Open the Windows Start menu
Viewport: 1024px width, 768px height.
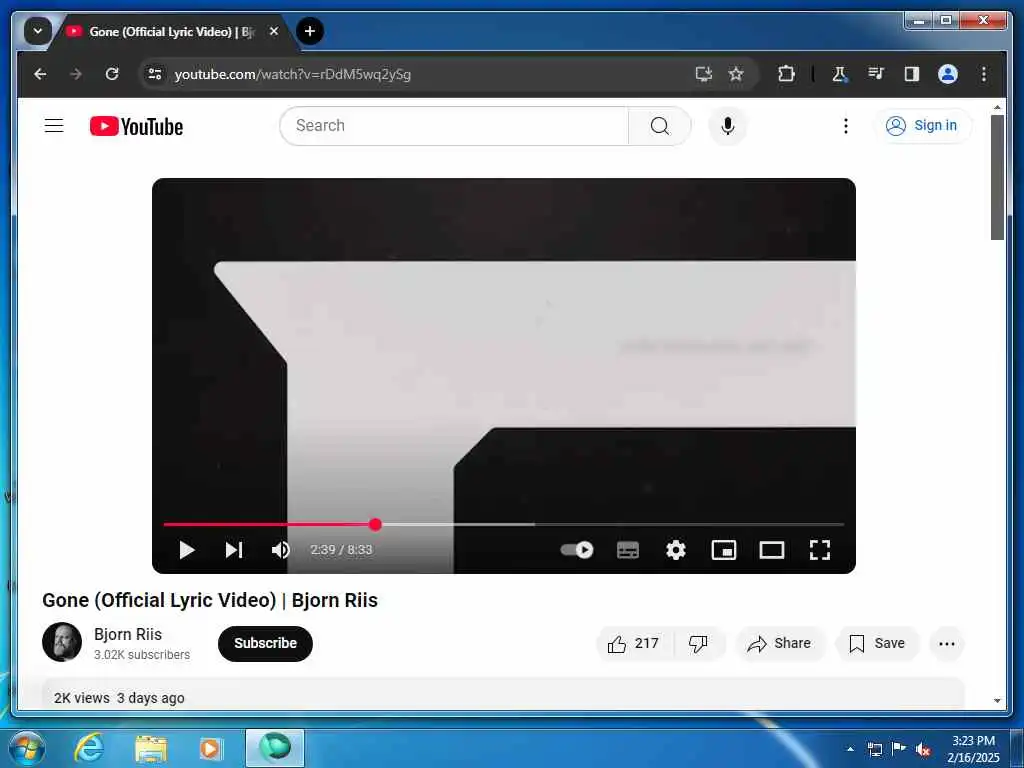[x=27, y=748]
